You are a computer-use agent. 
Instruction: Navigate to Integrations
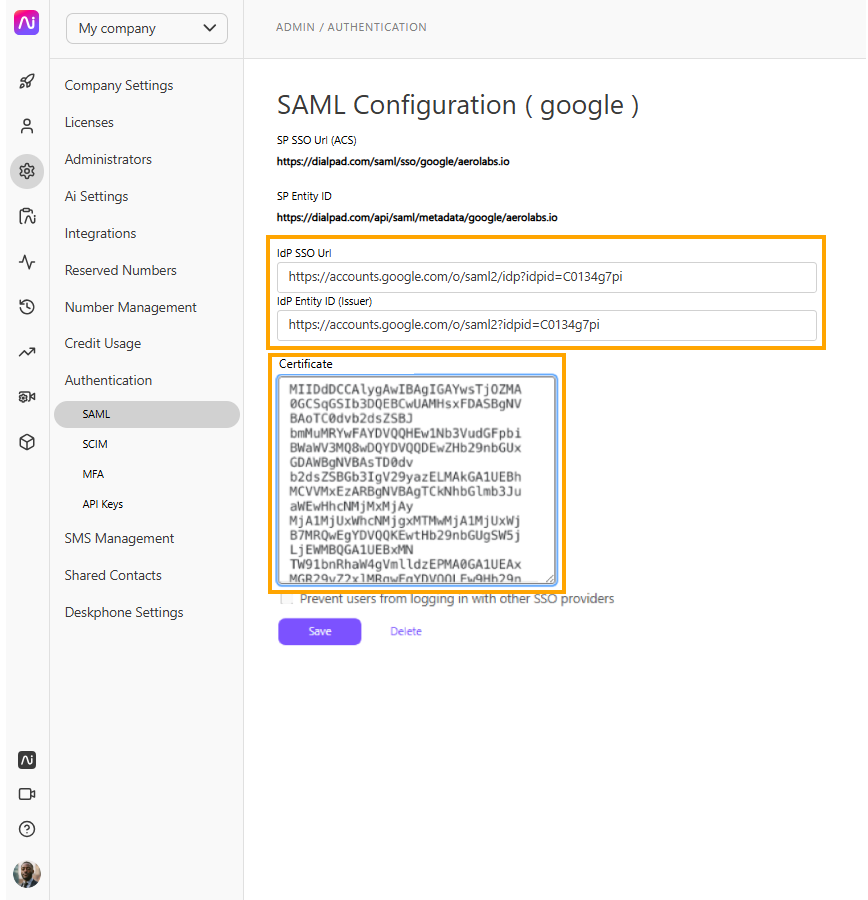[x=100, y=233]
